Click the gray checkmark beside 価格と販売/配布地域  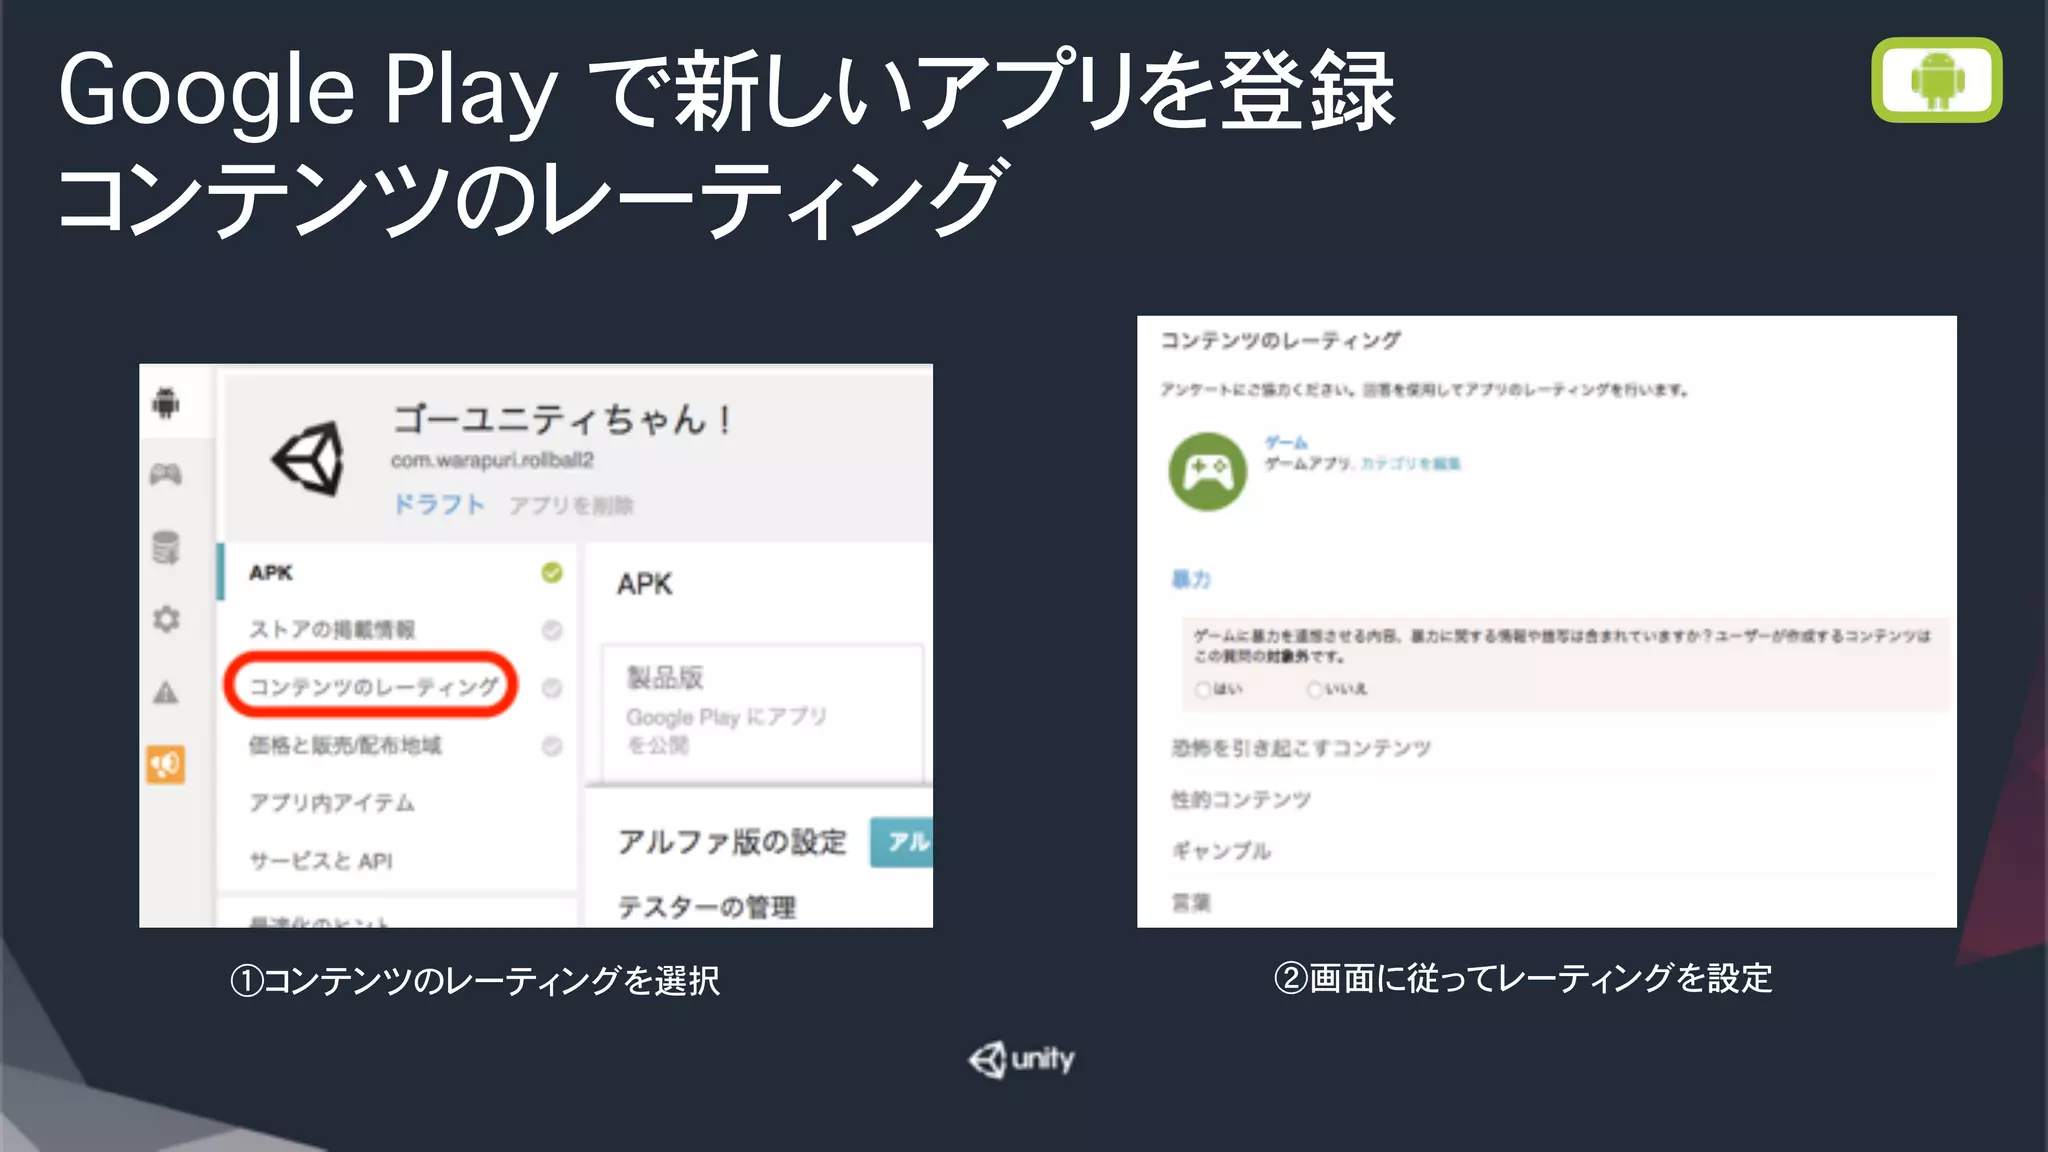(552, 746)
